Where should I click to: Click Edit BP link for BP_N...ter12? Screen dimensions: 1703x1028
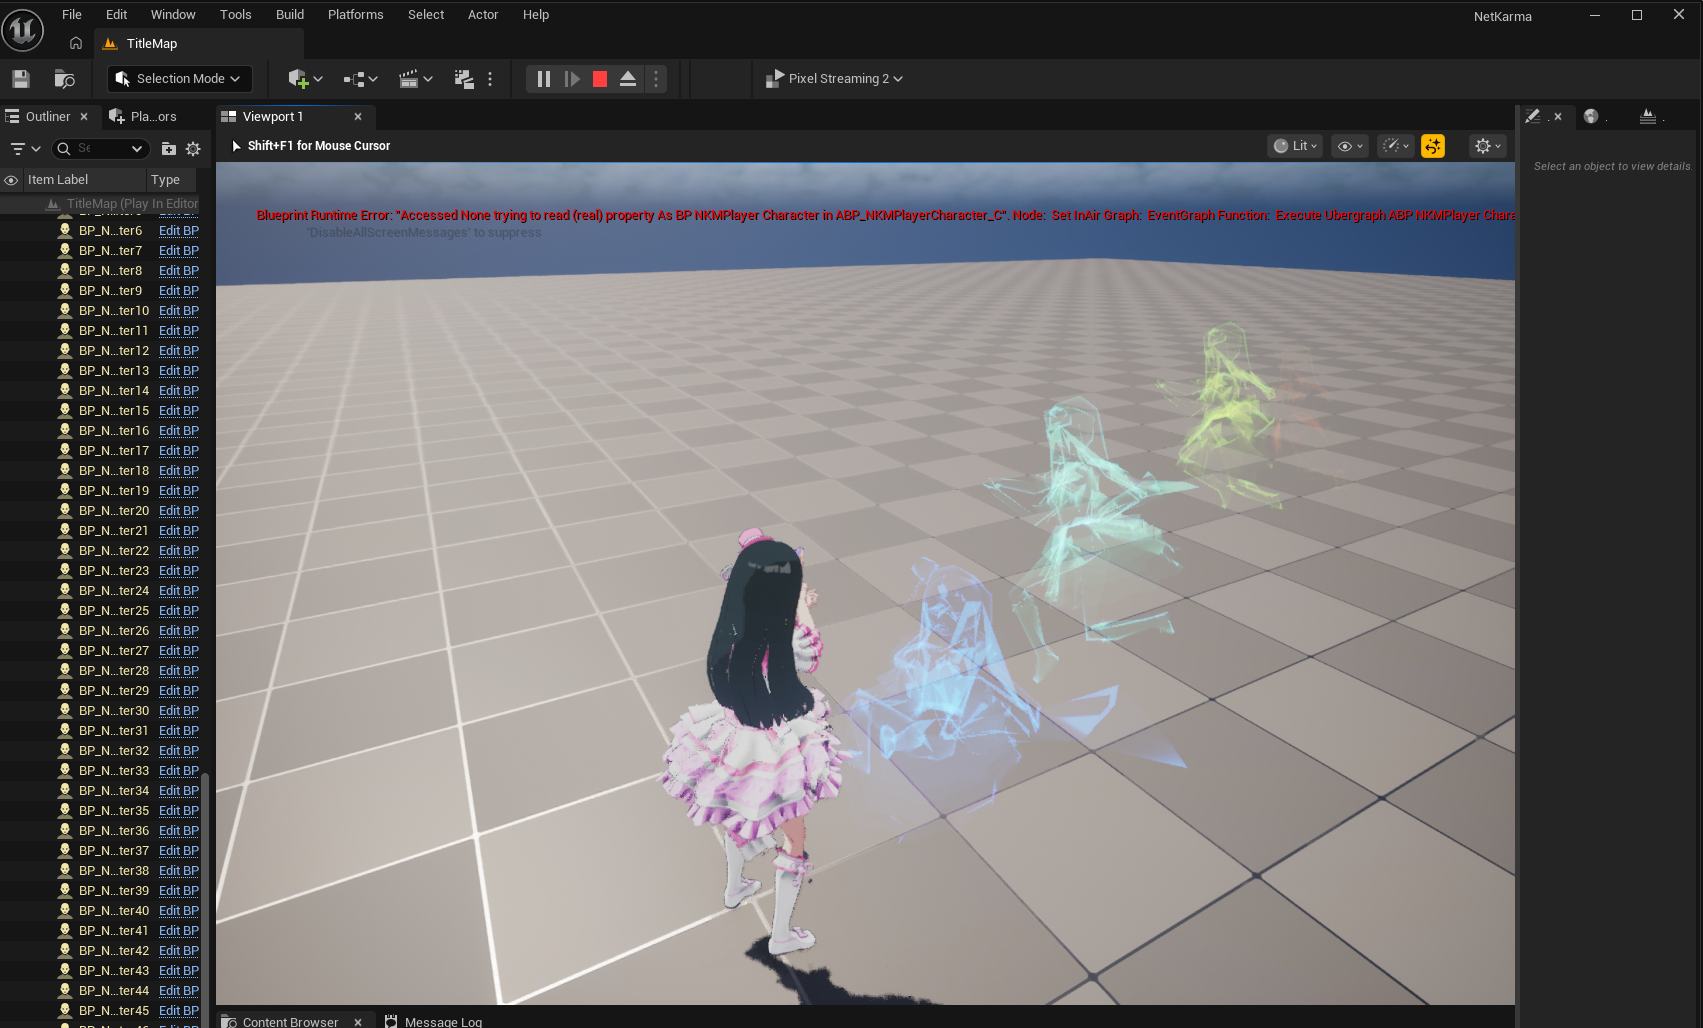point(179,351)
